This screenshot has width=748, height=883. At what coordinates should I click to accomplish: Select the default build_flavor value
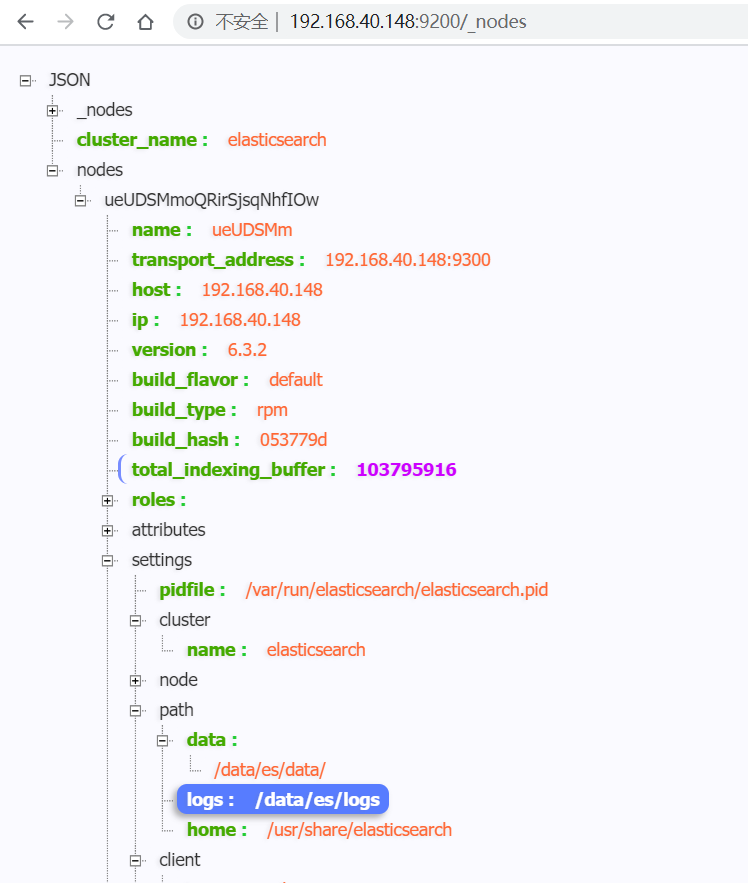[295, 380]
